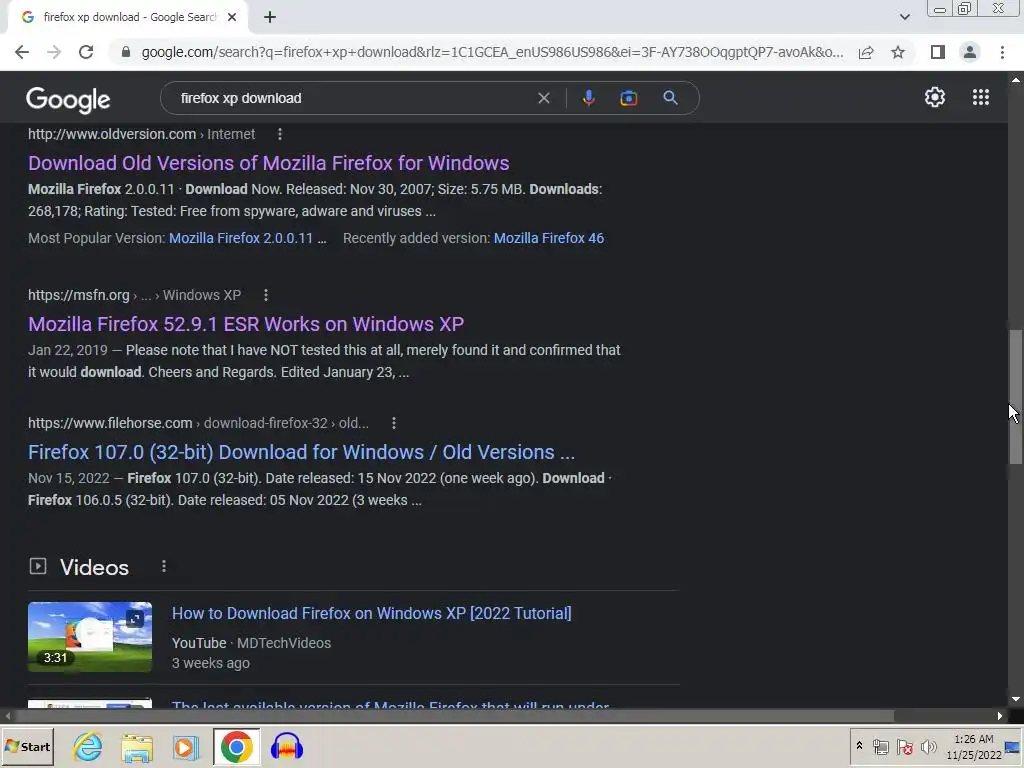The width and height of the screenshot is (1024, 768).
Task: Open options for the msfn.org result
Action: point(266,295)
